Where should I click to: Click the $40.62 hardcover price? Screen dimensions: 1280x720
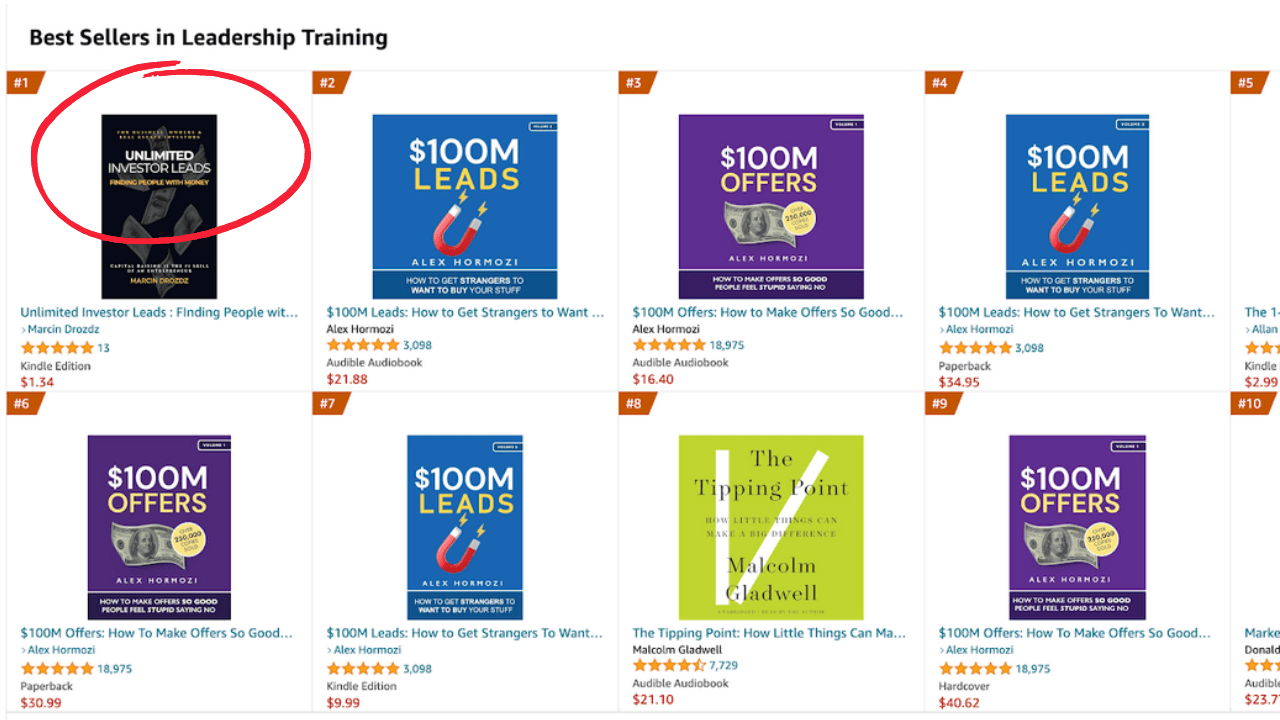959,703
